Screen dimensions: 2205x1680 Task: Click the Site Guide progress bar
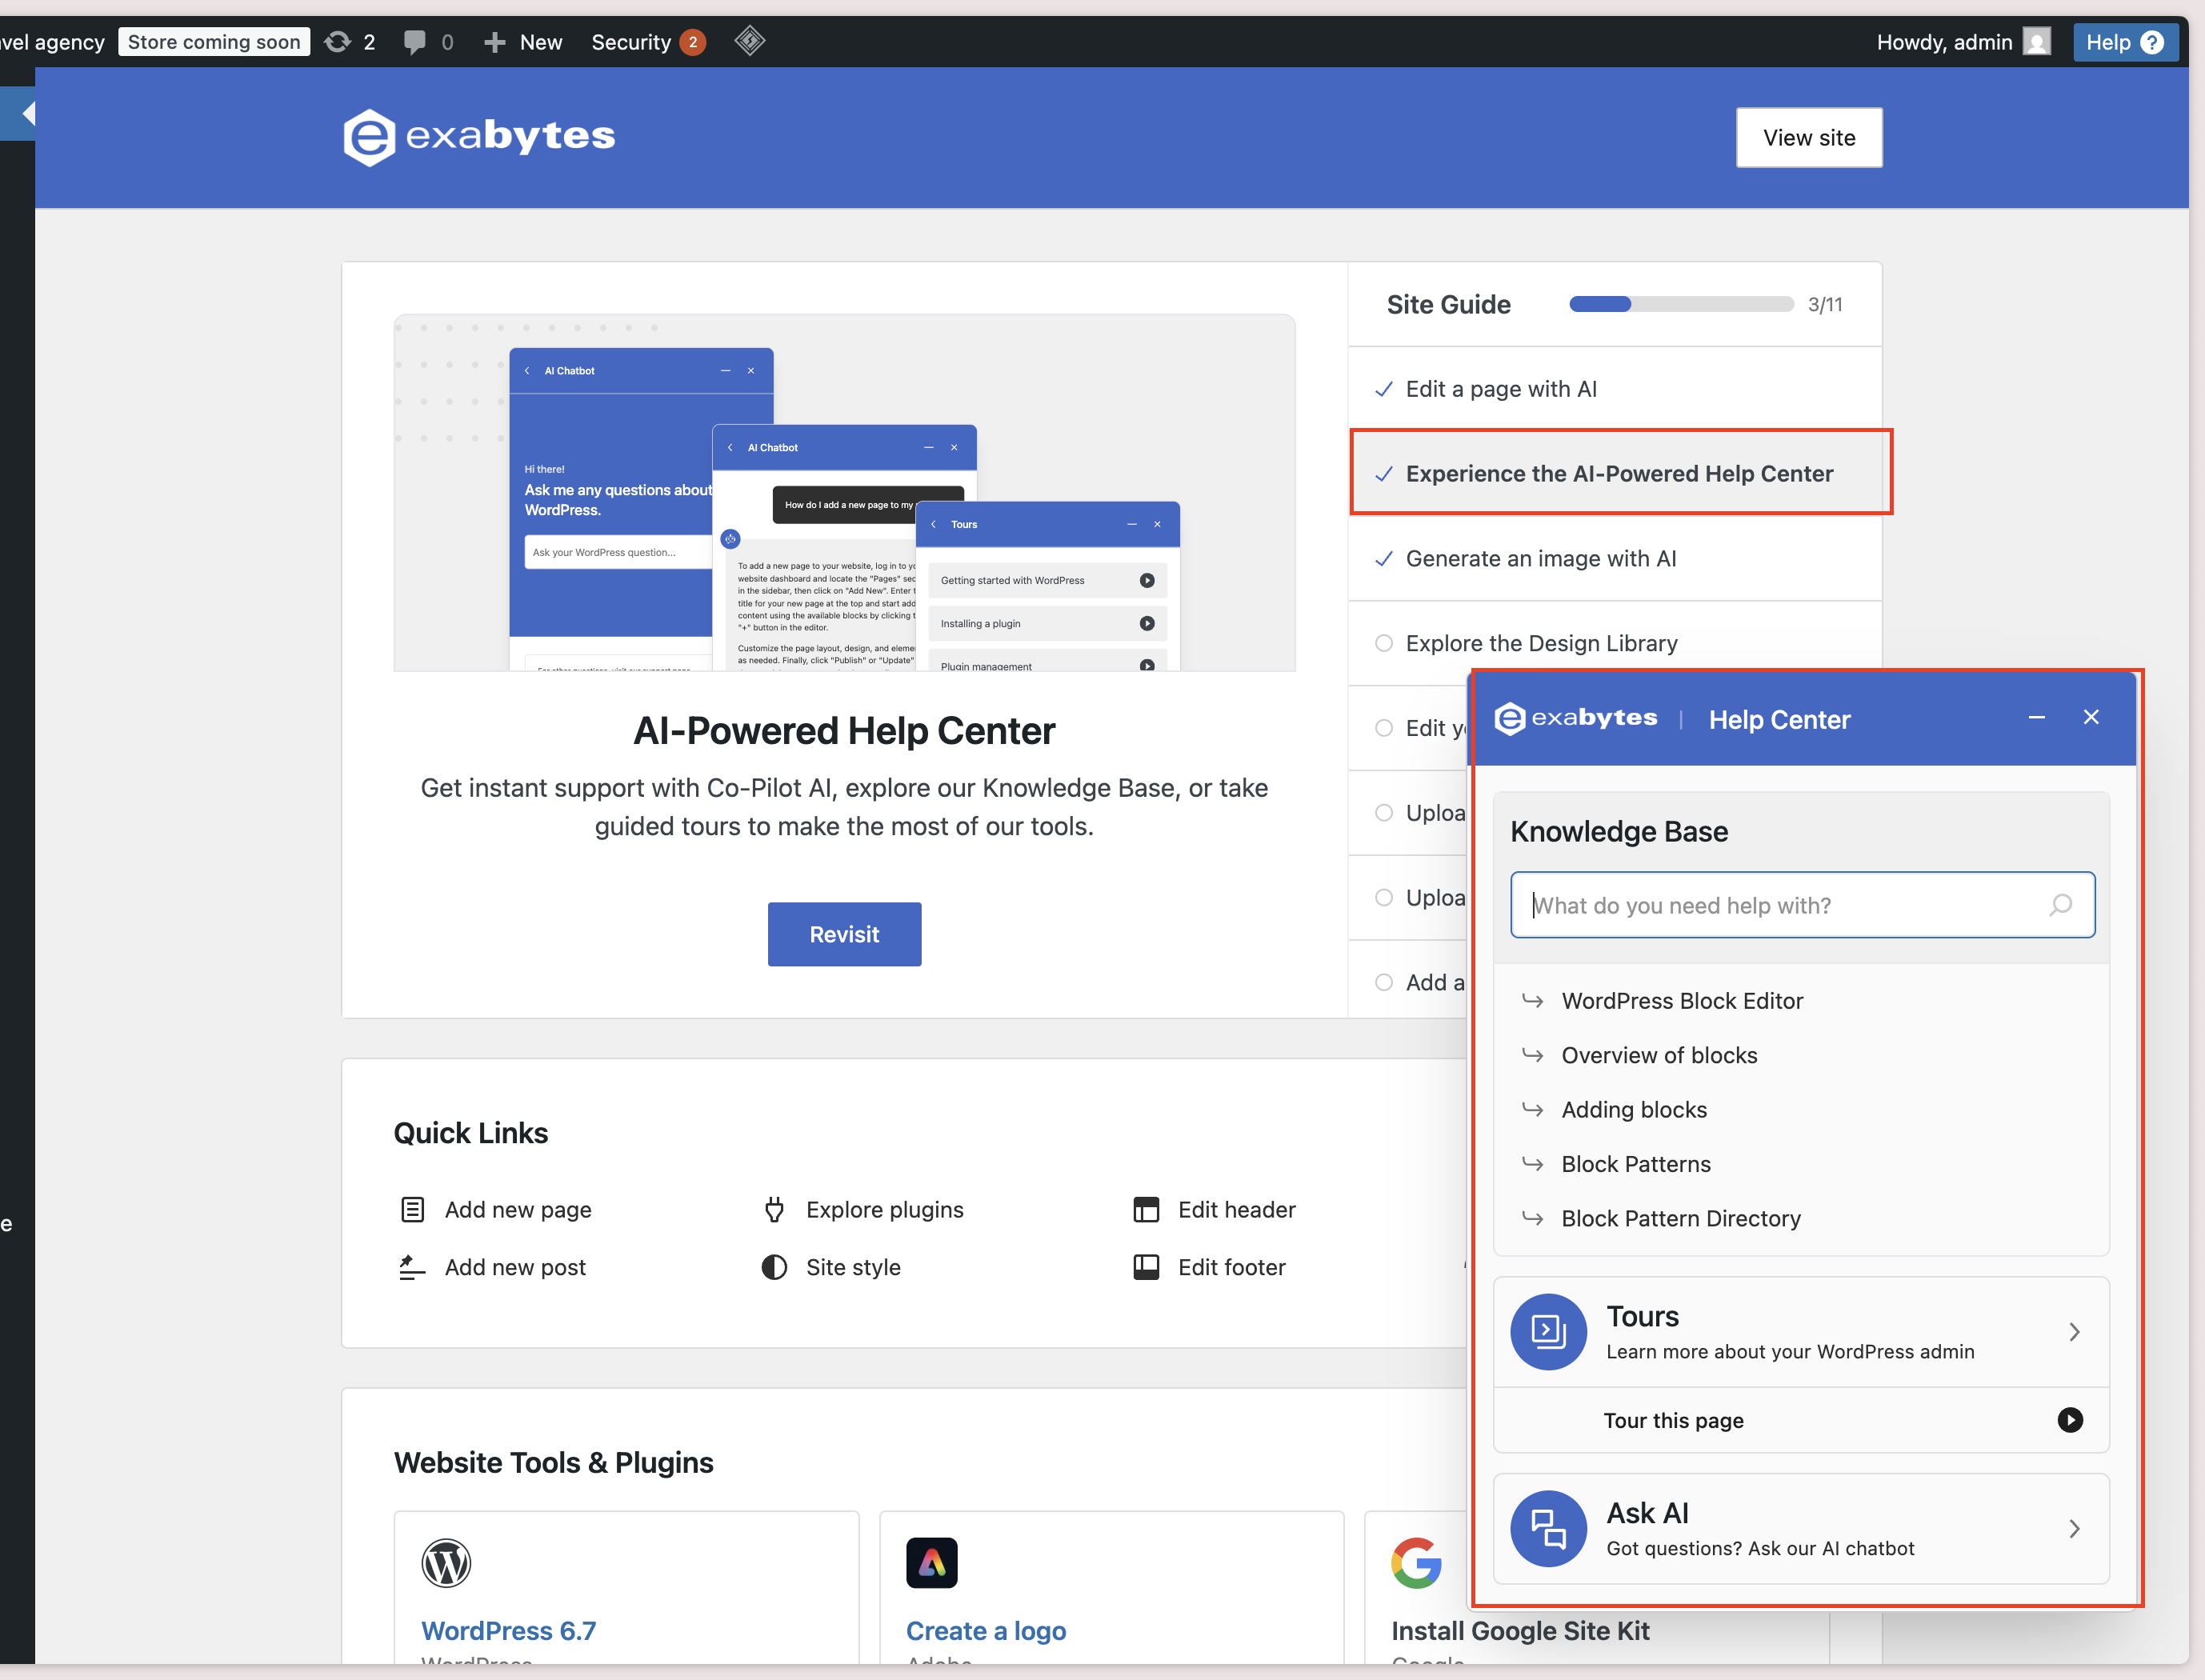(1680, 305)
